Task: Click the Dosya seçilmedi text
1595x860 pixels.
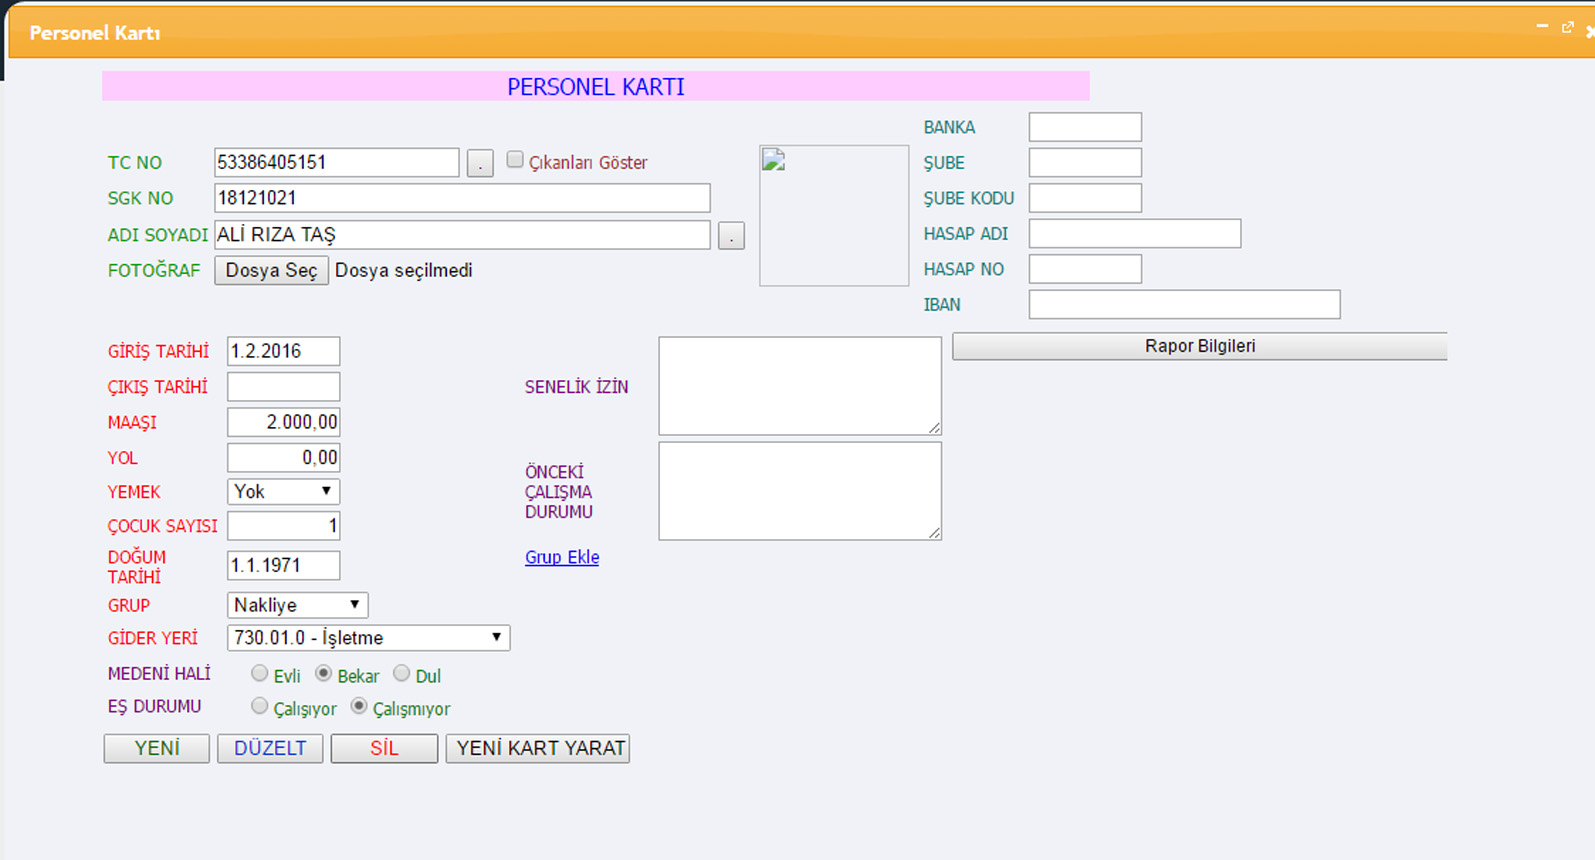Action: [404, 271]
